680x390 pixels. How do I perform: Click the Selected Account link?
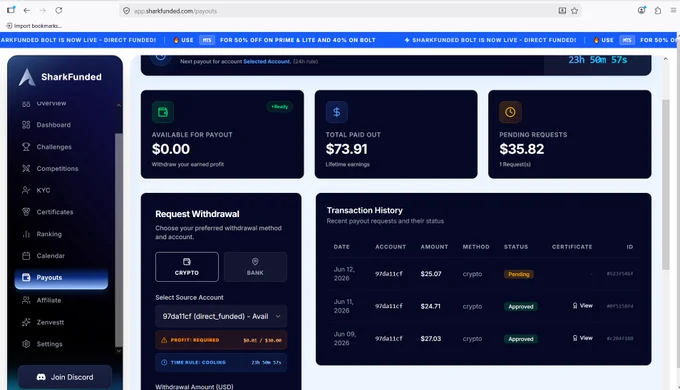(x=266, y=62)
